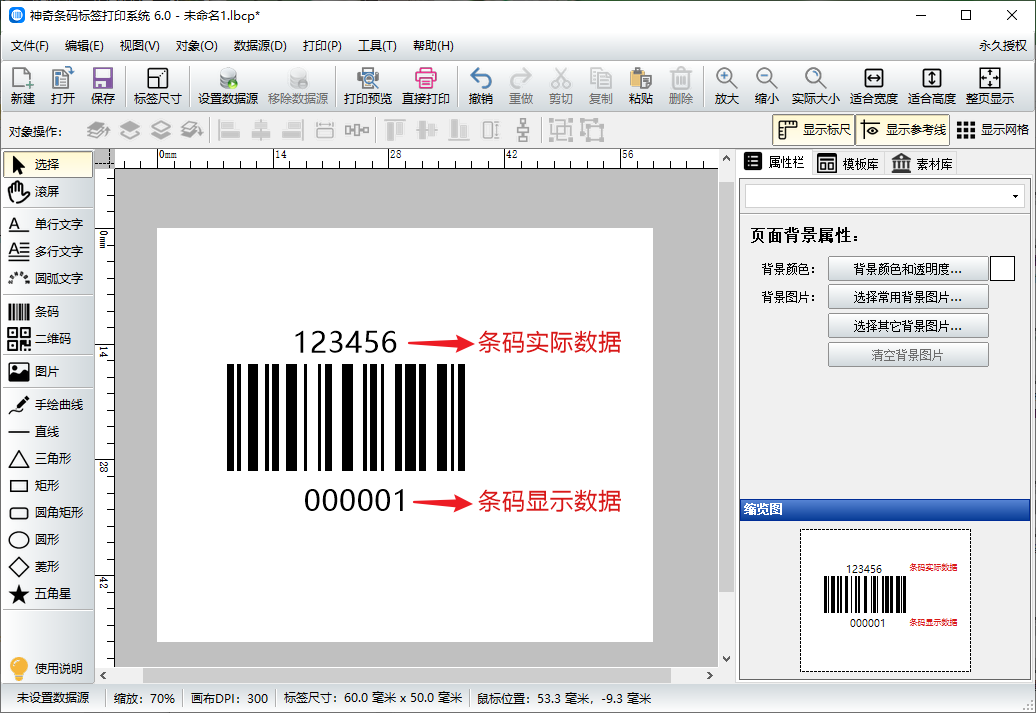Click 选择常用背景图片... button

click(908, 297)
